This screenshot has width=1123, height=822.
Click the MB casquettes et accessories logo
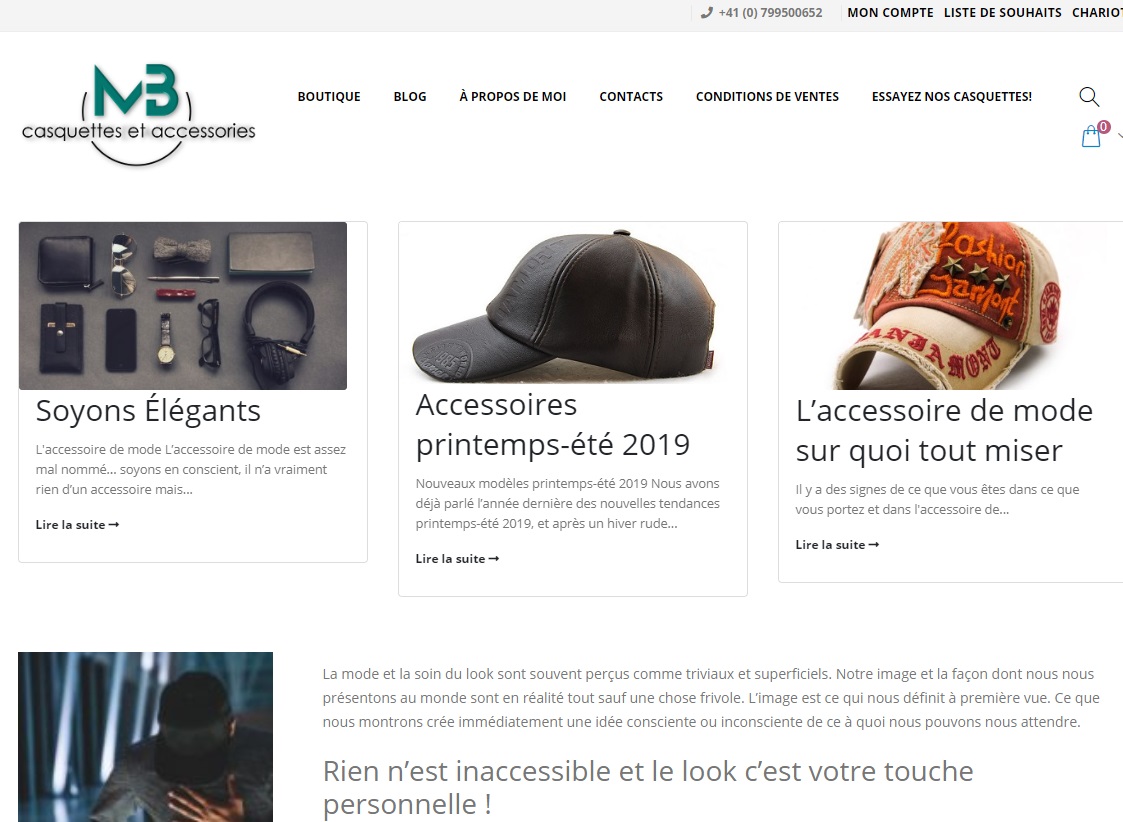click(138, 115)
